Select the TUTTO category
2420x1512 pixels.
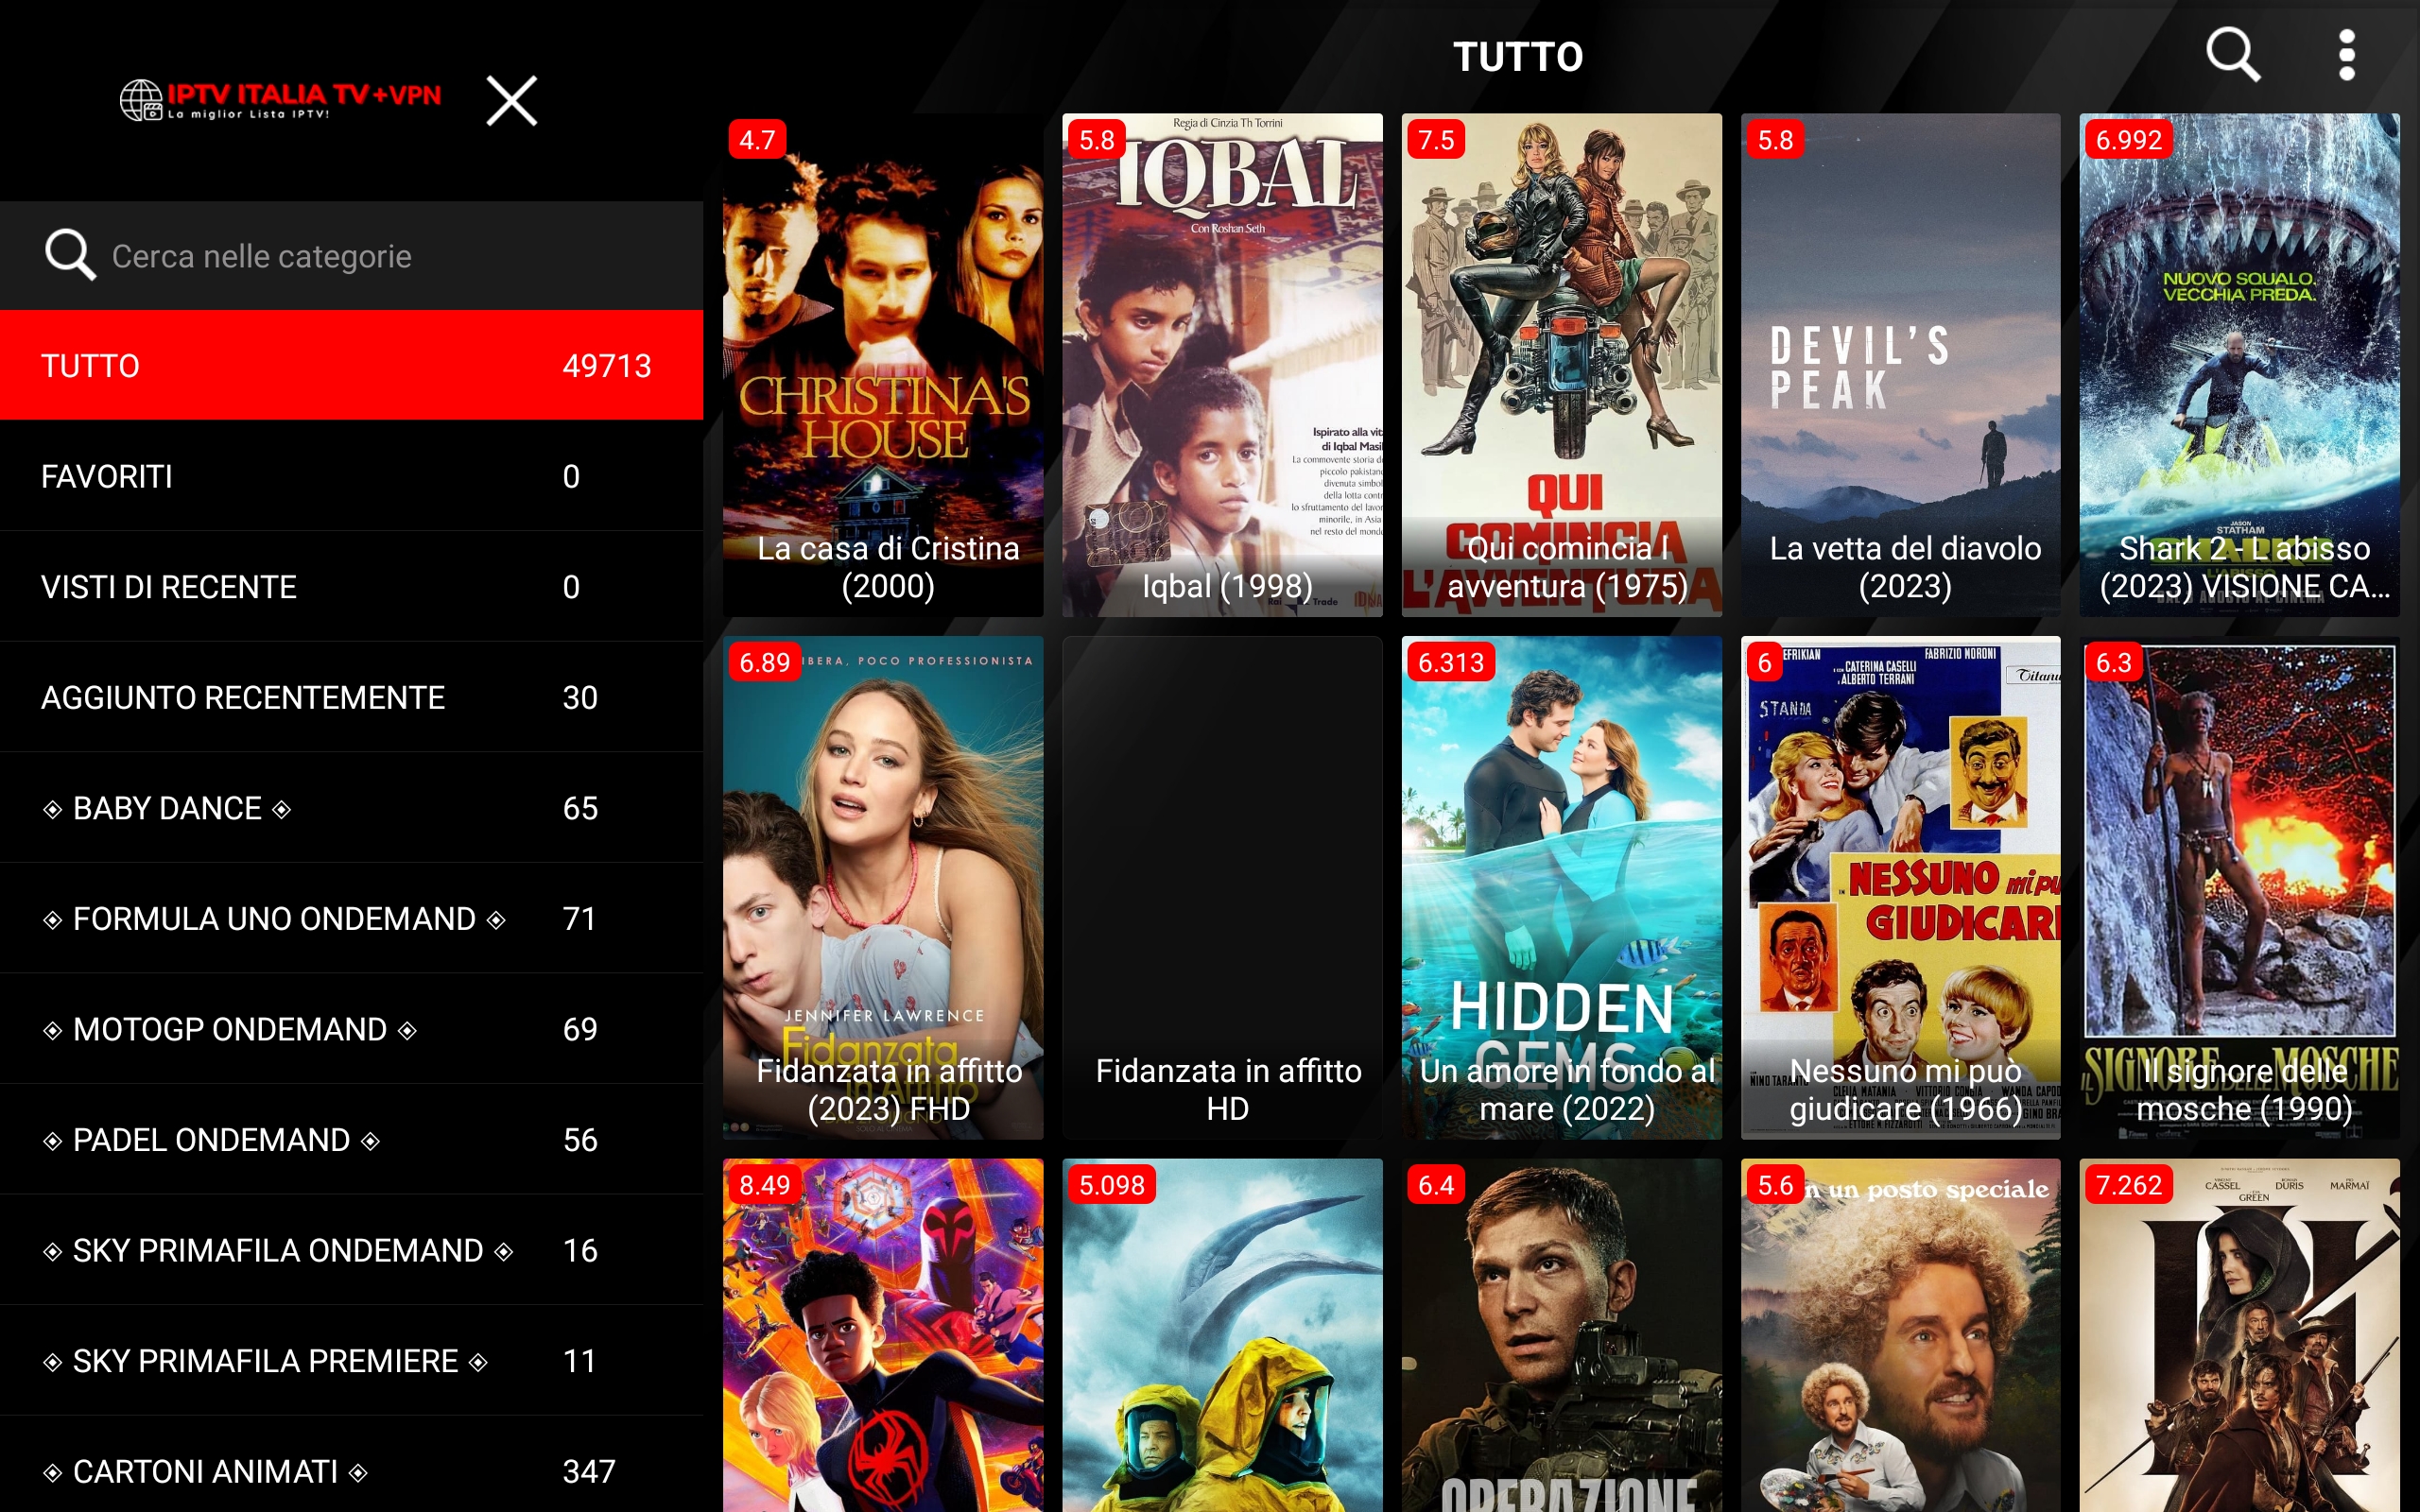tap(352, 365)
